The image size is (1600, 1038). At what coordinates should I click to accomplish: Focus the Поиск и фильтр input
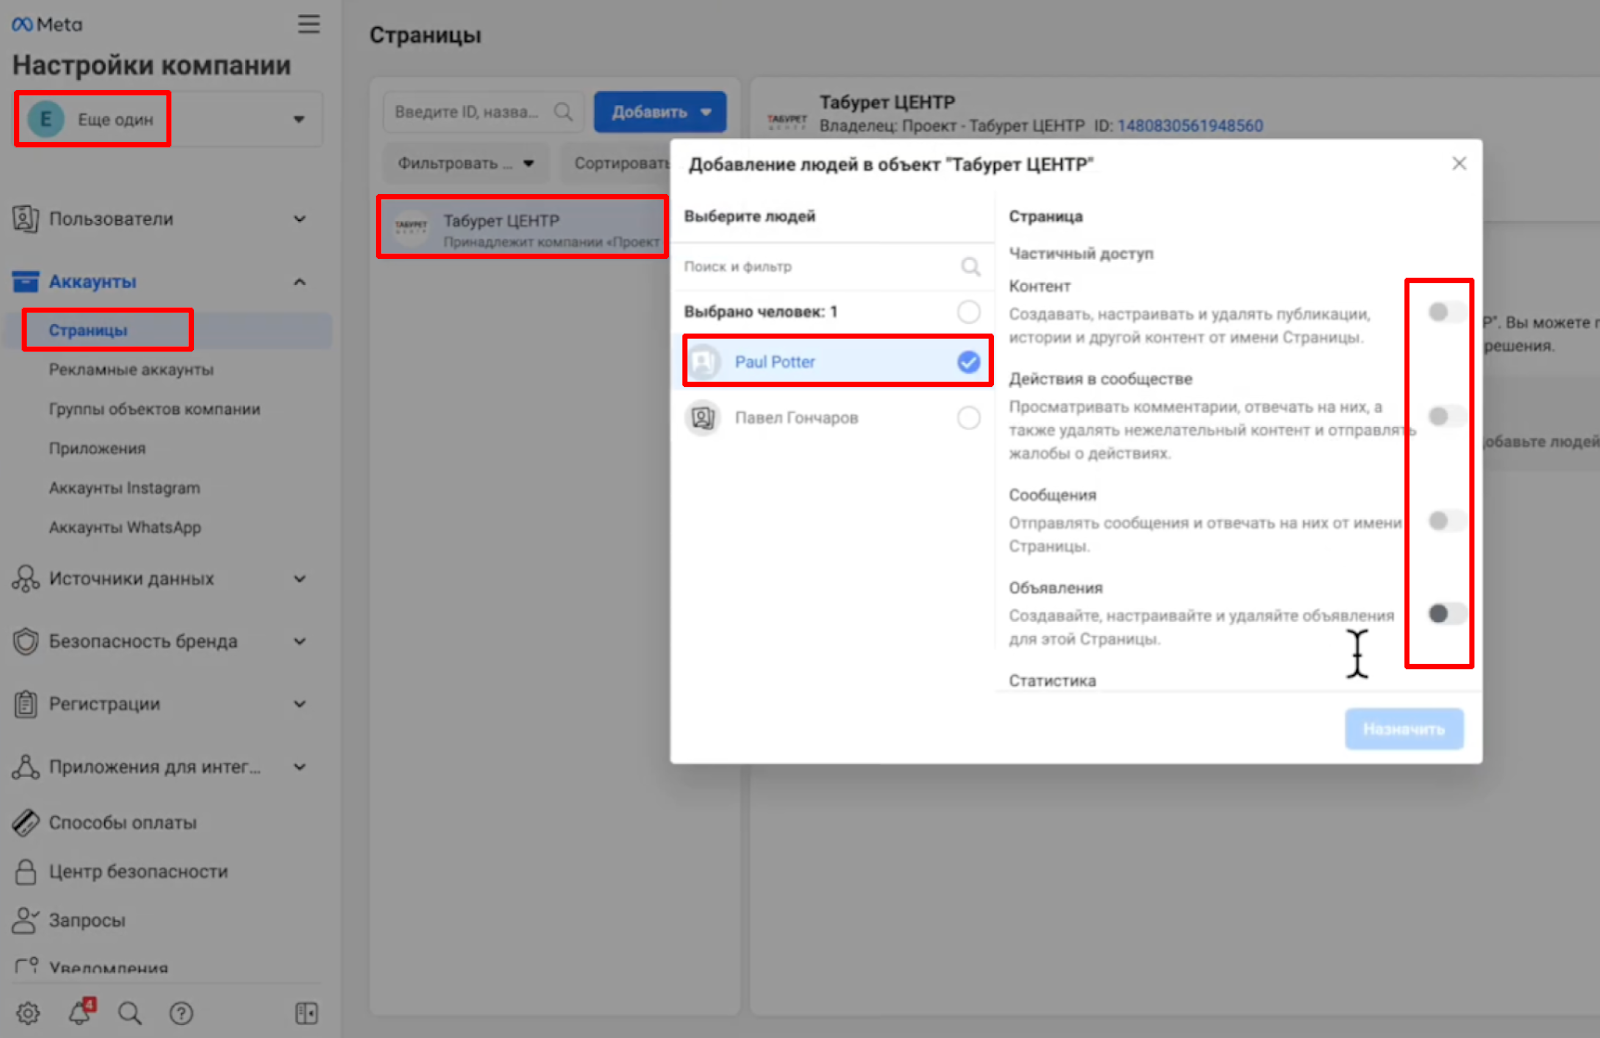(832, 266)
